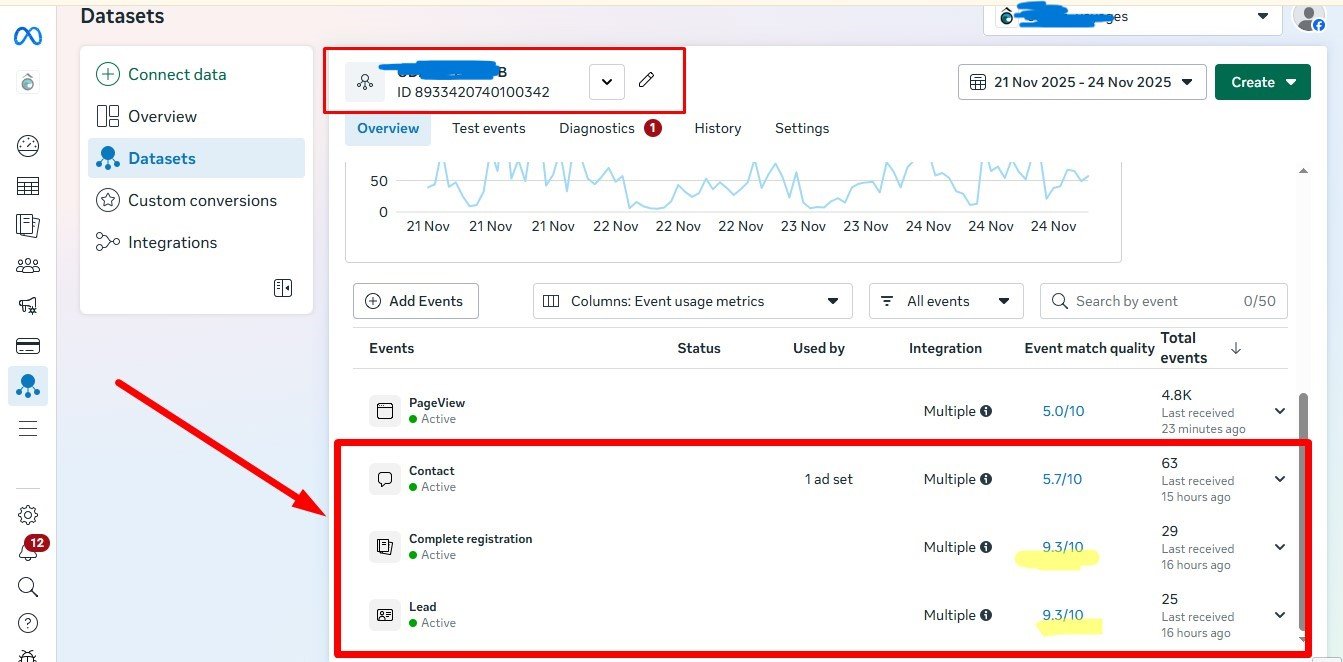This screenshot has width=1343, height=662.
Task: Open the billing card icon
Action: (x=28, y=346)
